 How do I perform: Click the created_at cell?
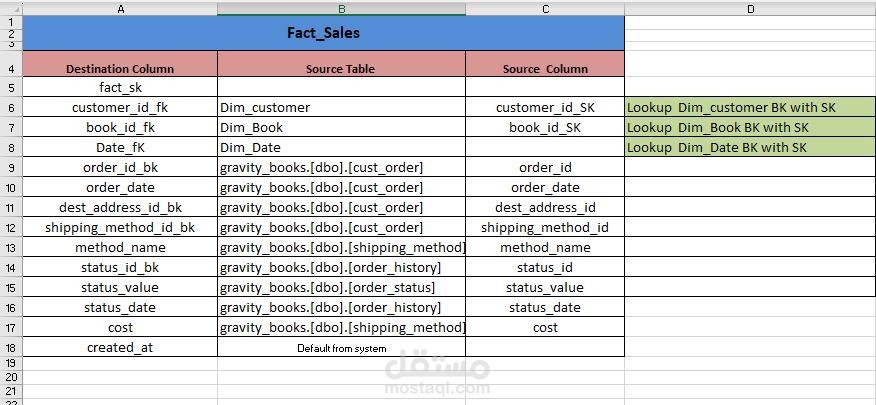tap(120, 347)
